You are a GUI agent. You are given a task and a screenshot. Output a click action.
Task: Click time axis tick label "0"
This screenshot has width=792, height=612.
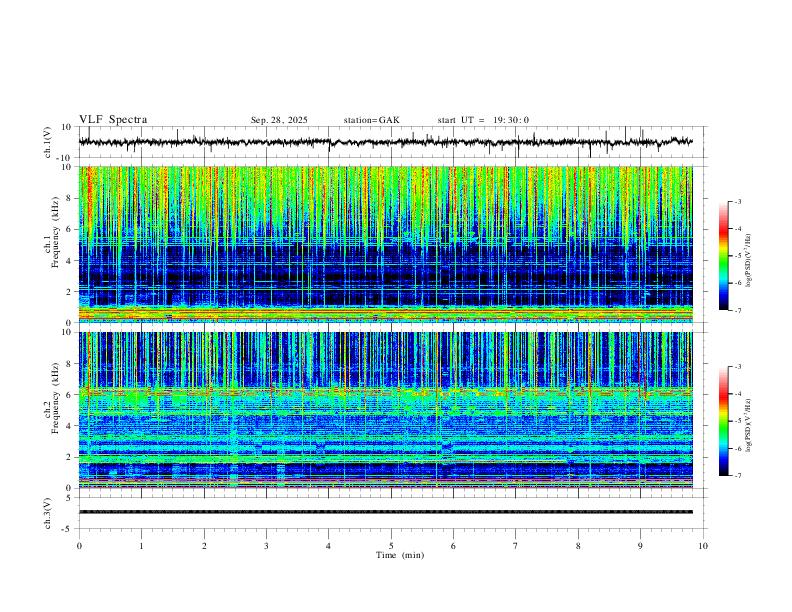coord(79,546)
